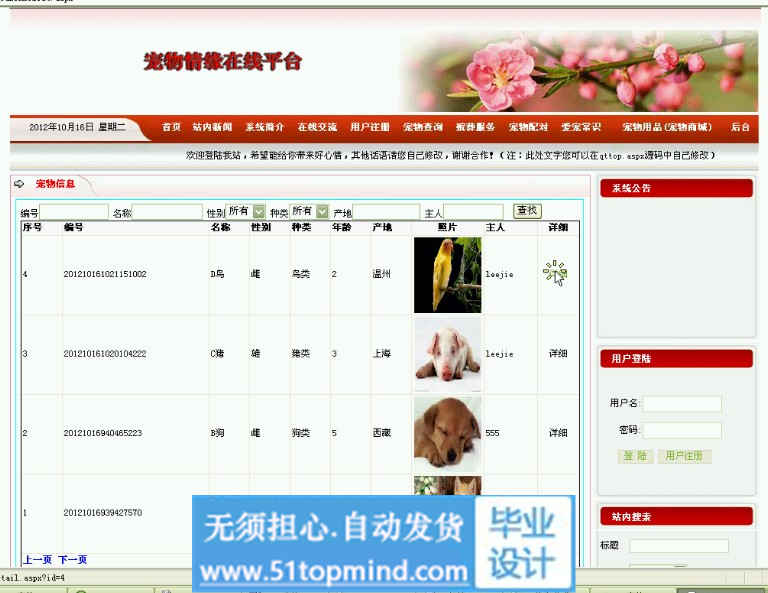Select pet ID 20121016939427570
Image resolution: width=768 pixels, height=593 pixels.
pos(103,512)
